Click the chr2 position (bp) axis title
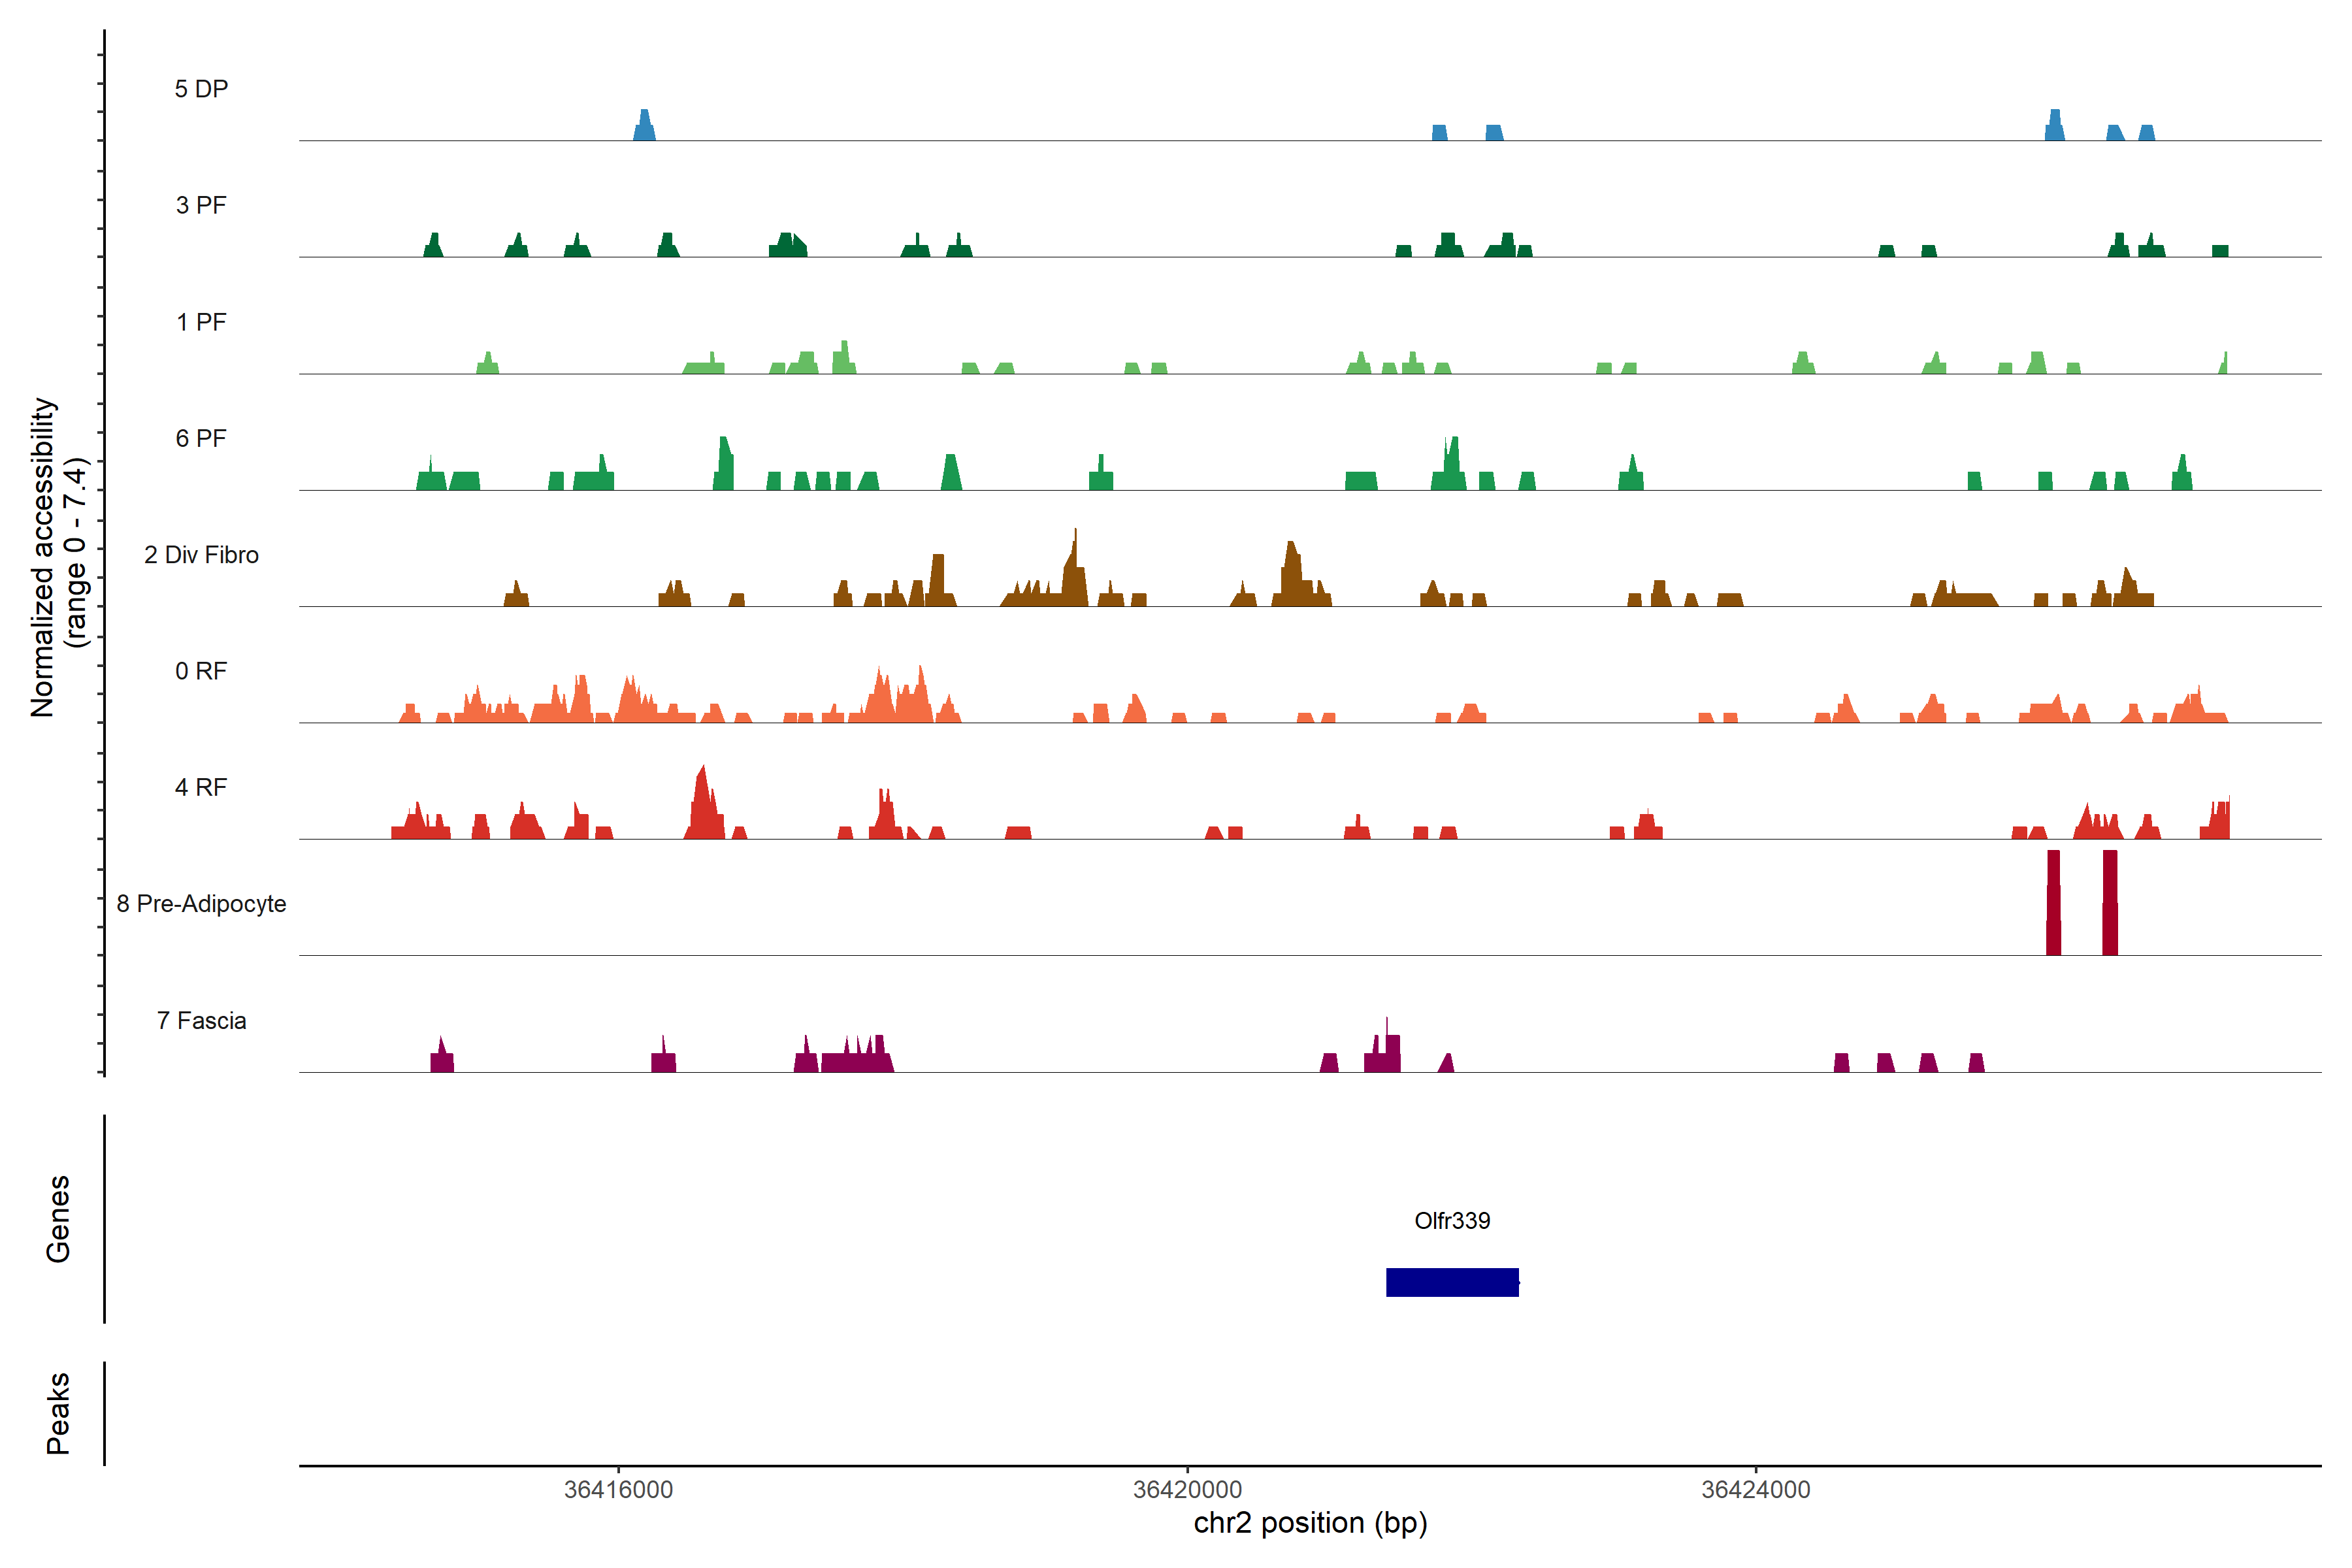Viewport: 2352px width, 1568px height. point(1310,1523)
